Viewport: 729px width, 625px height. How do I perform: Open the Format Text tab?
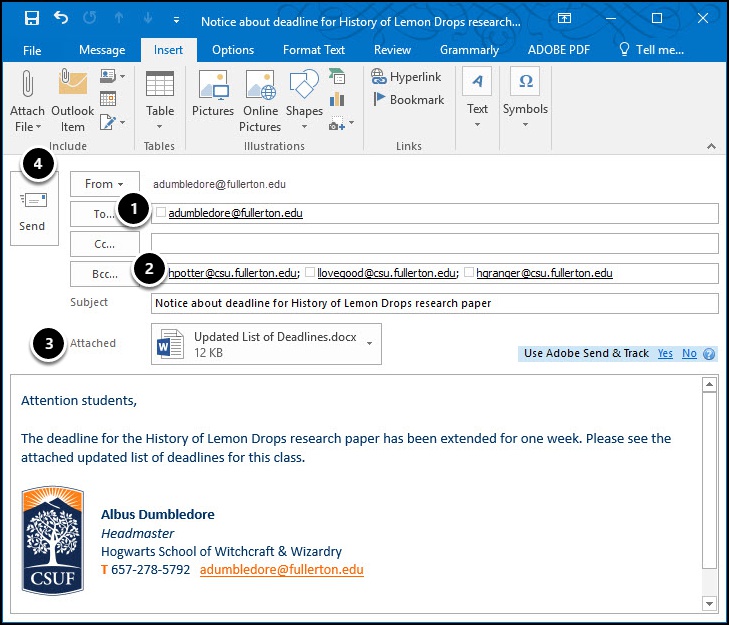coord(314,50)
